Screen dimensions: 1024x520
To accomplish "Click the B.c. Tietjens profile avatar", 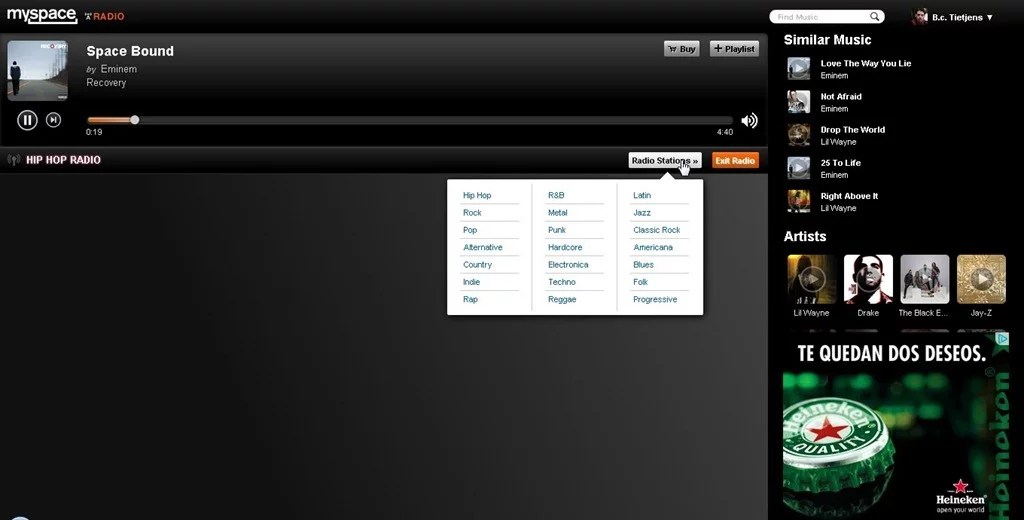I will [x=920, y=17].
